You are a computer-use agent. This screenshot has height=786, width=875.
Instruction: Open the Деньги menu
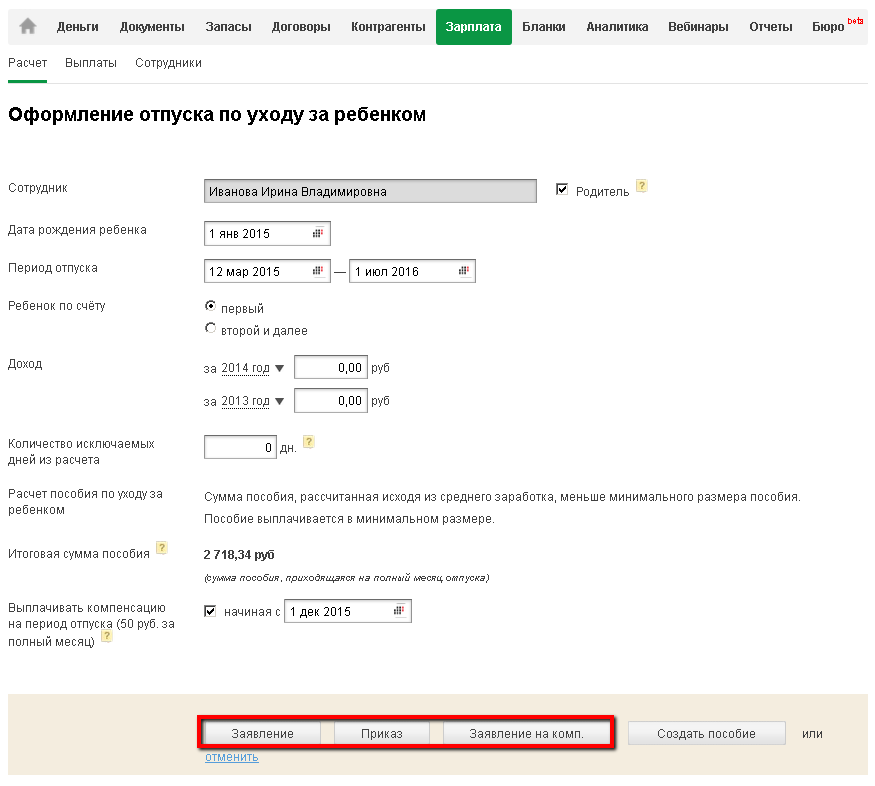click(78, 27)
